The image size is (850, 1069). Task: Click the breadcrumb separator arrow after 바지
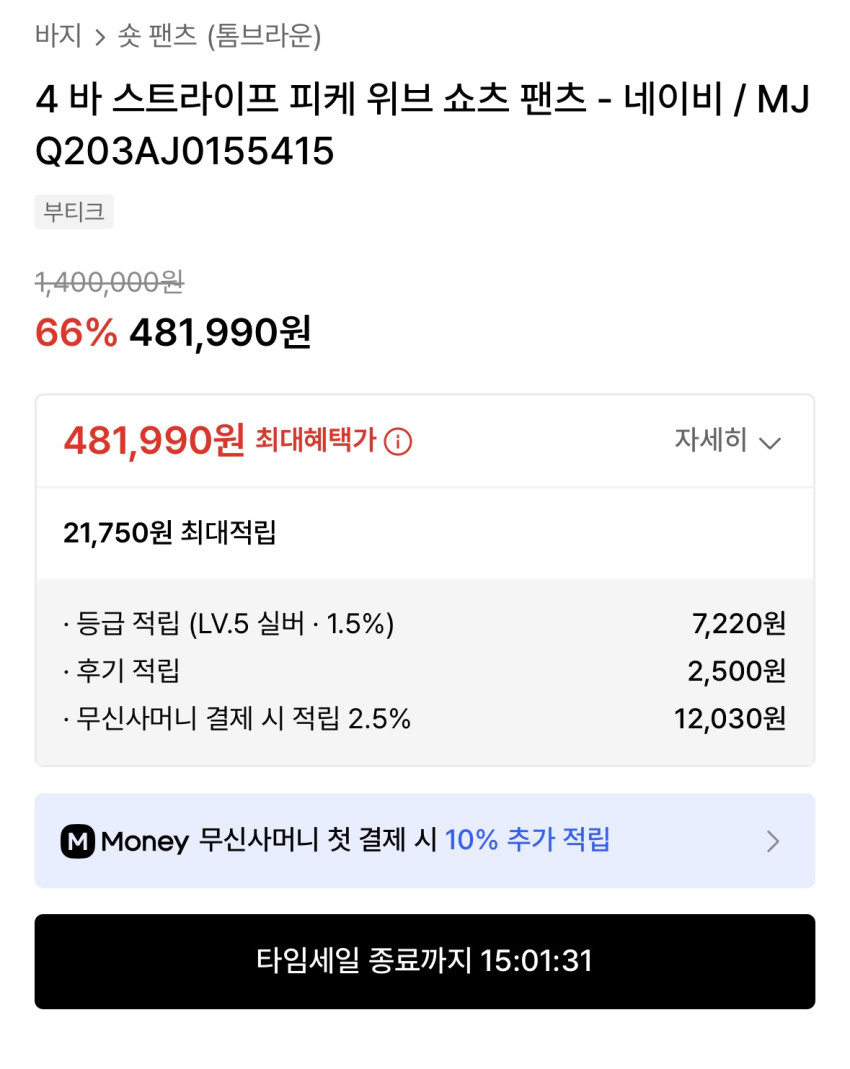coord(100,38)
